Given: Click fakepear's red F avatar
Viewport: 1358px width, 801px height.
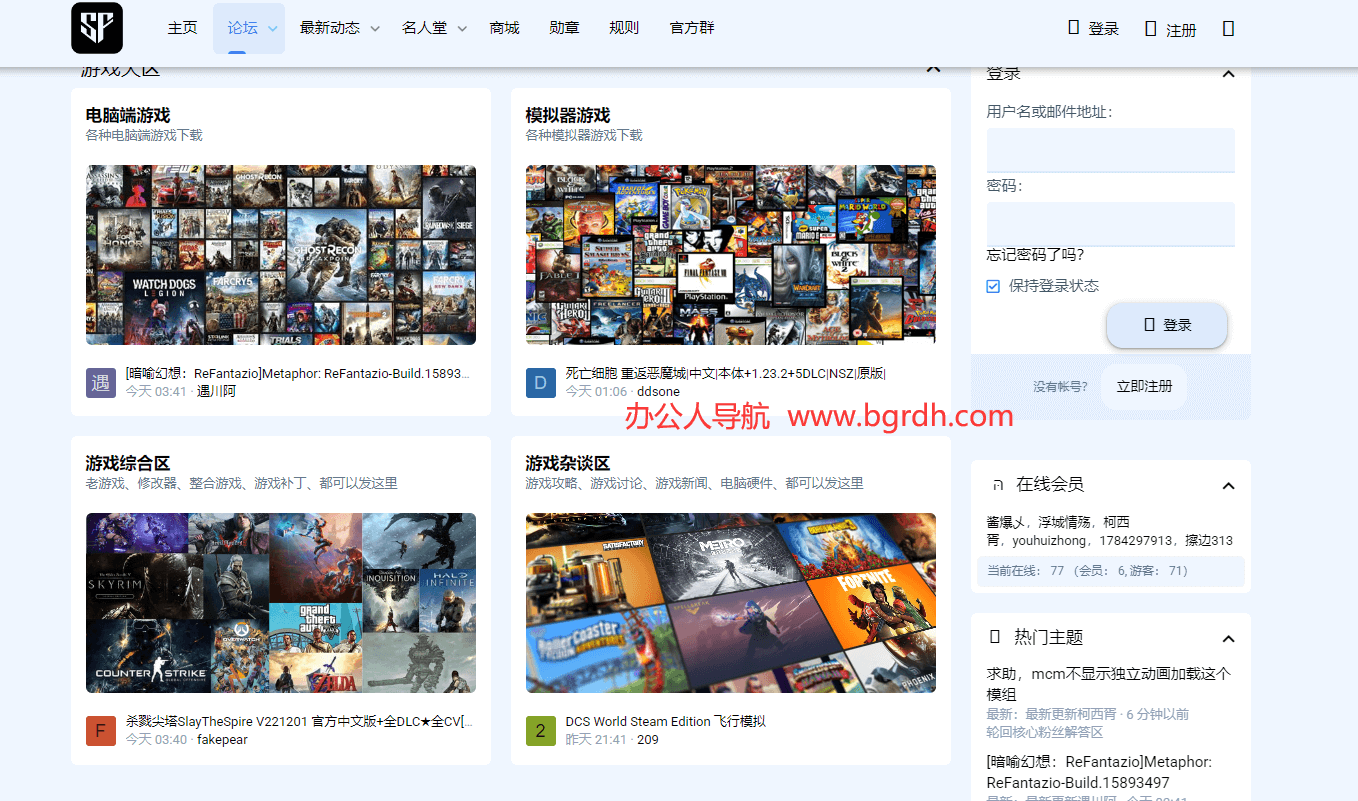Looking at the screenshot, I should [x=100, y=731].
